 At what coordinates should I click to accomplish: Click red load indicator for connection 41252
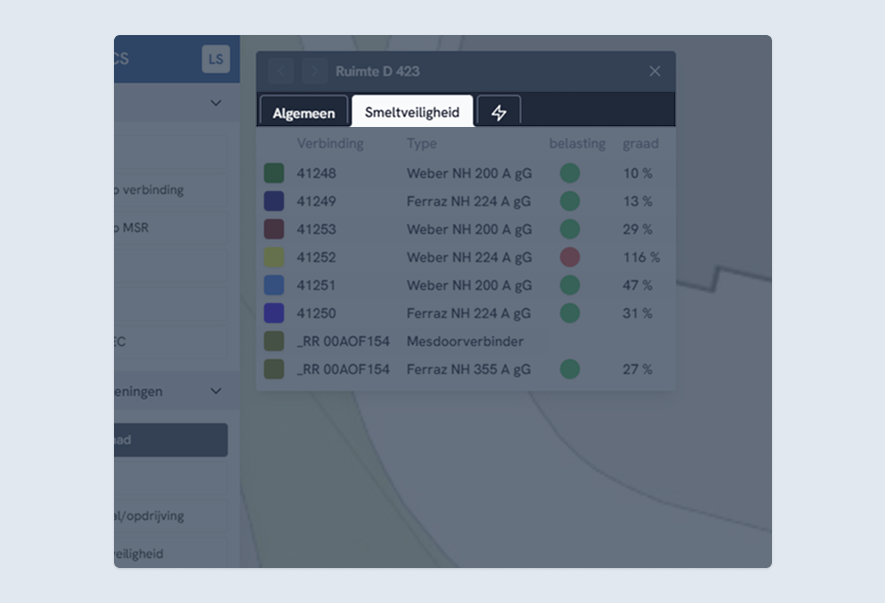[x=569, y=257]
